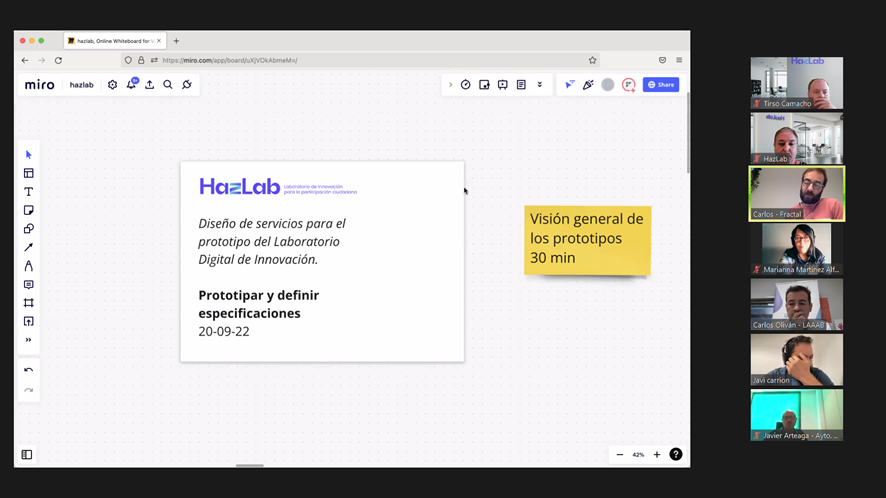
Task: Open the Templates tool
Action: tap(28, 173)
